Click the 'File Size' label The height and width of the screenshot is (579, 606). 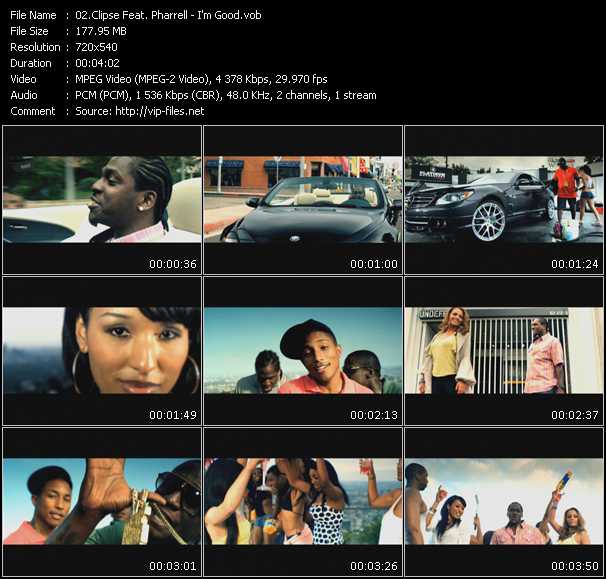[x=29, y=31]
